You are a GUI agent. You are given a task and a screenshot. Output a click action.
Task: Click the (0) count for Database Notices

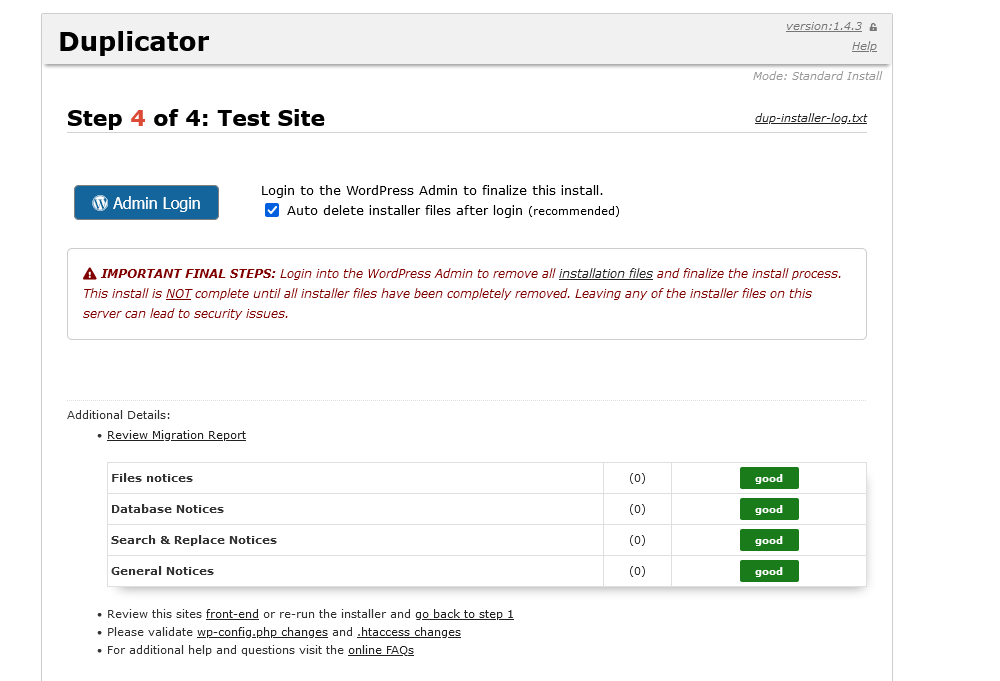(x=637, y=509)
